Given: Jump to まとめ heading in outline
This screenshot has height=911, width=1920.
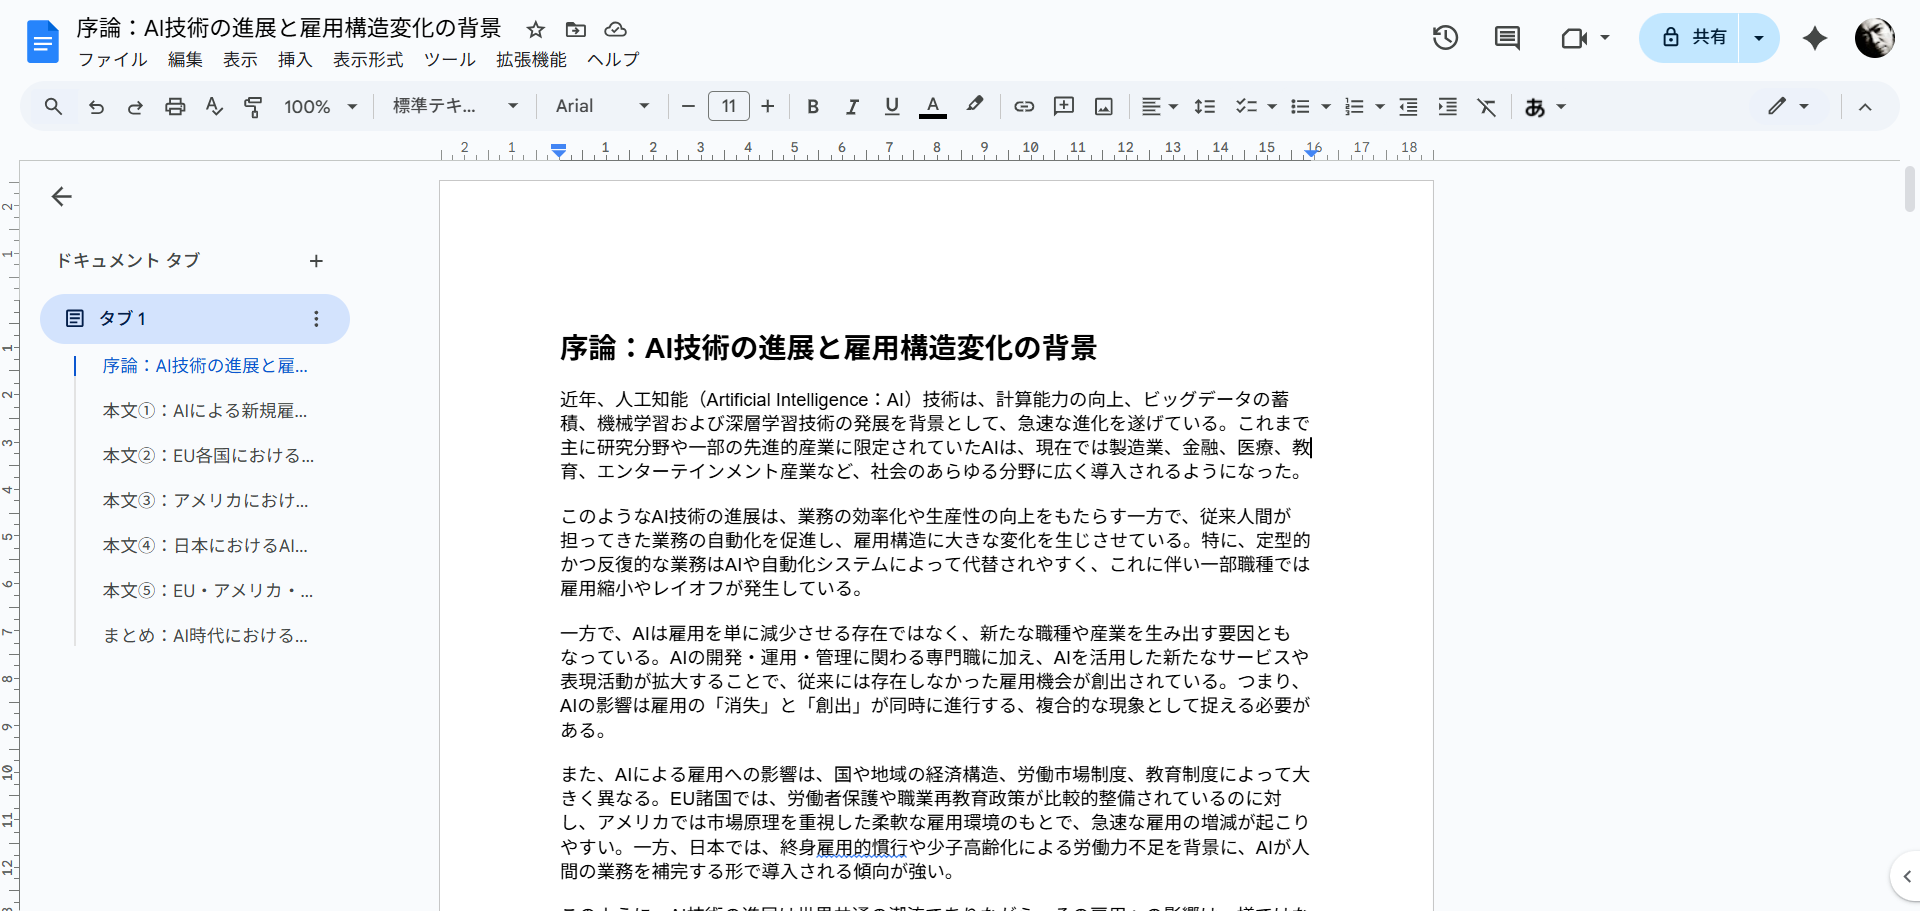Looking at the screenshot, I should tap(205, 635).
